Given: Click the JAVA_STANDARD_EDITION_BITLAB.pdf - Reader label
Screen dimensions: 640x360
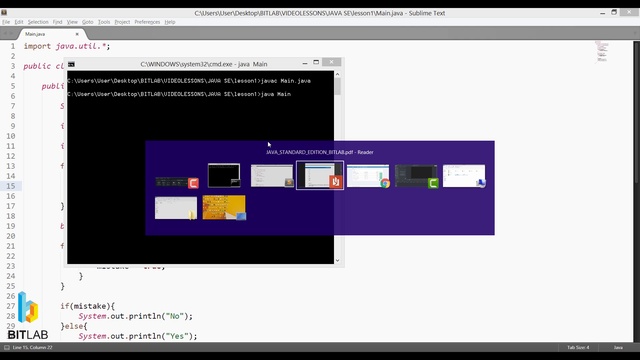Looking at the screenshot, I should click(320, 152).
